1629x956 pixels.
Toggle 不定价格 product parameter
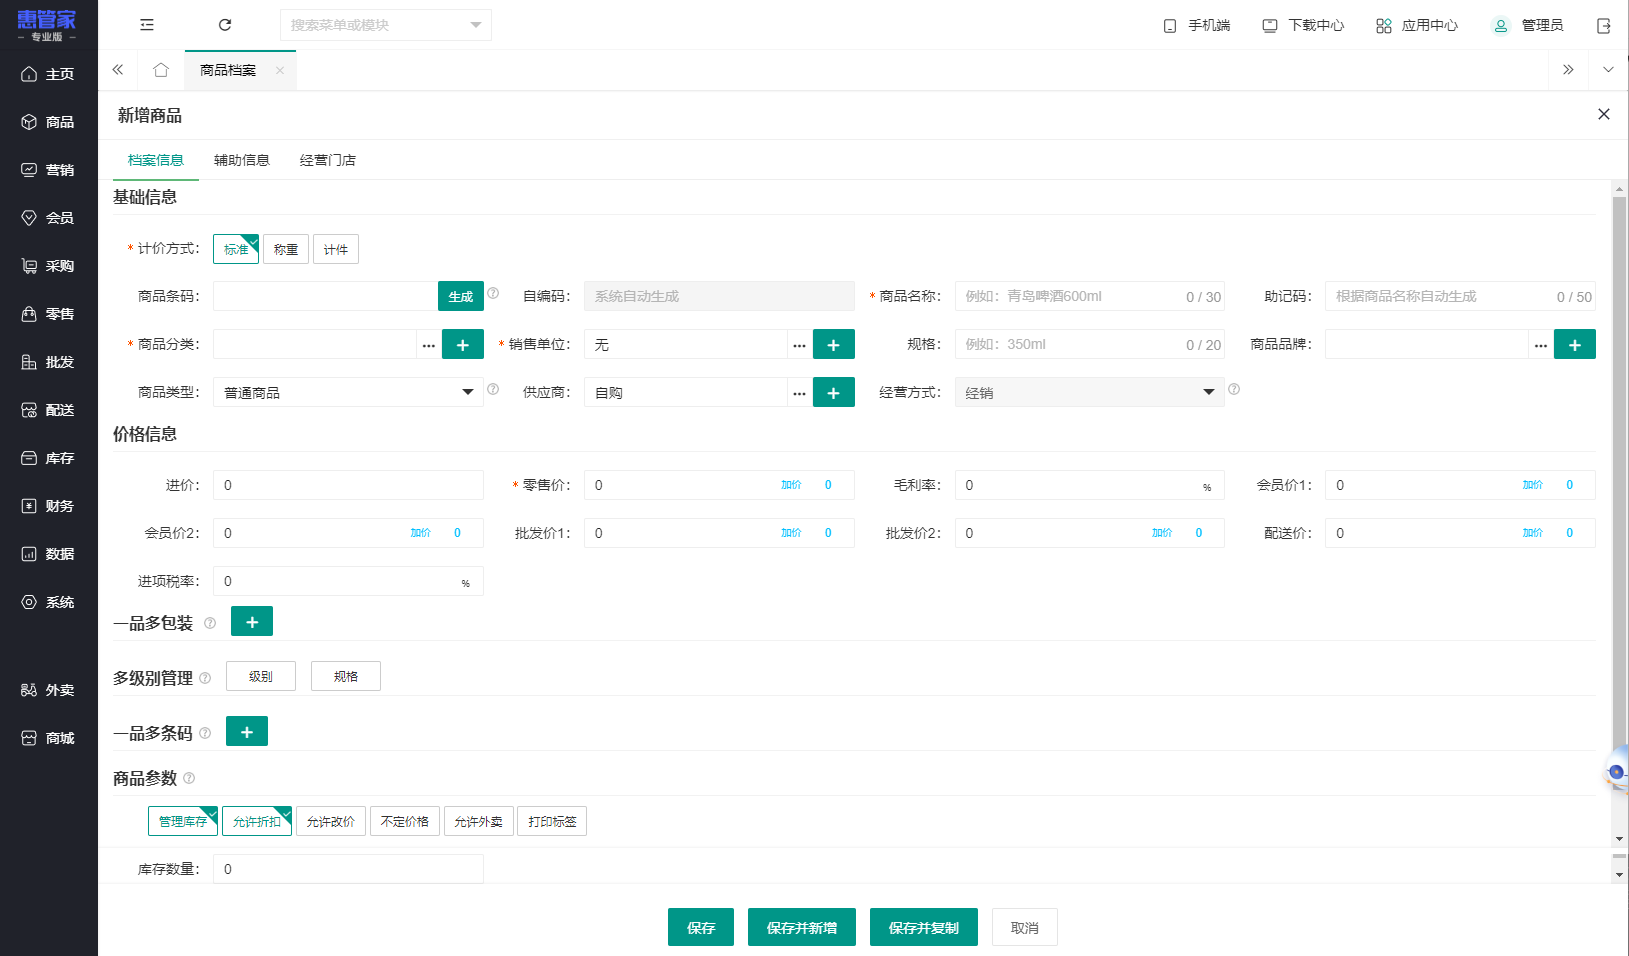point(405,821)
